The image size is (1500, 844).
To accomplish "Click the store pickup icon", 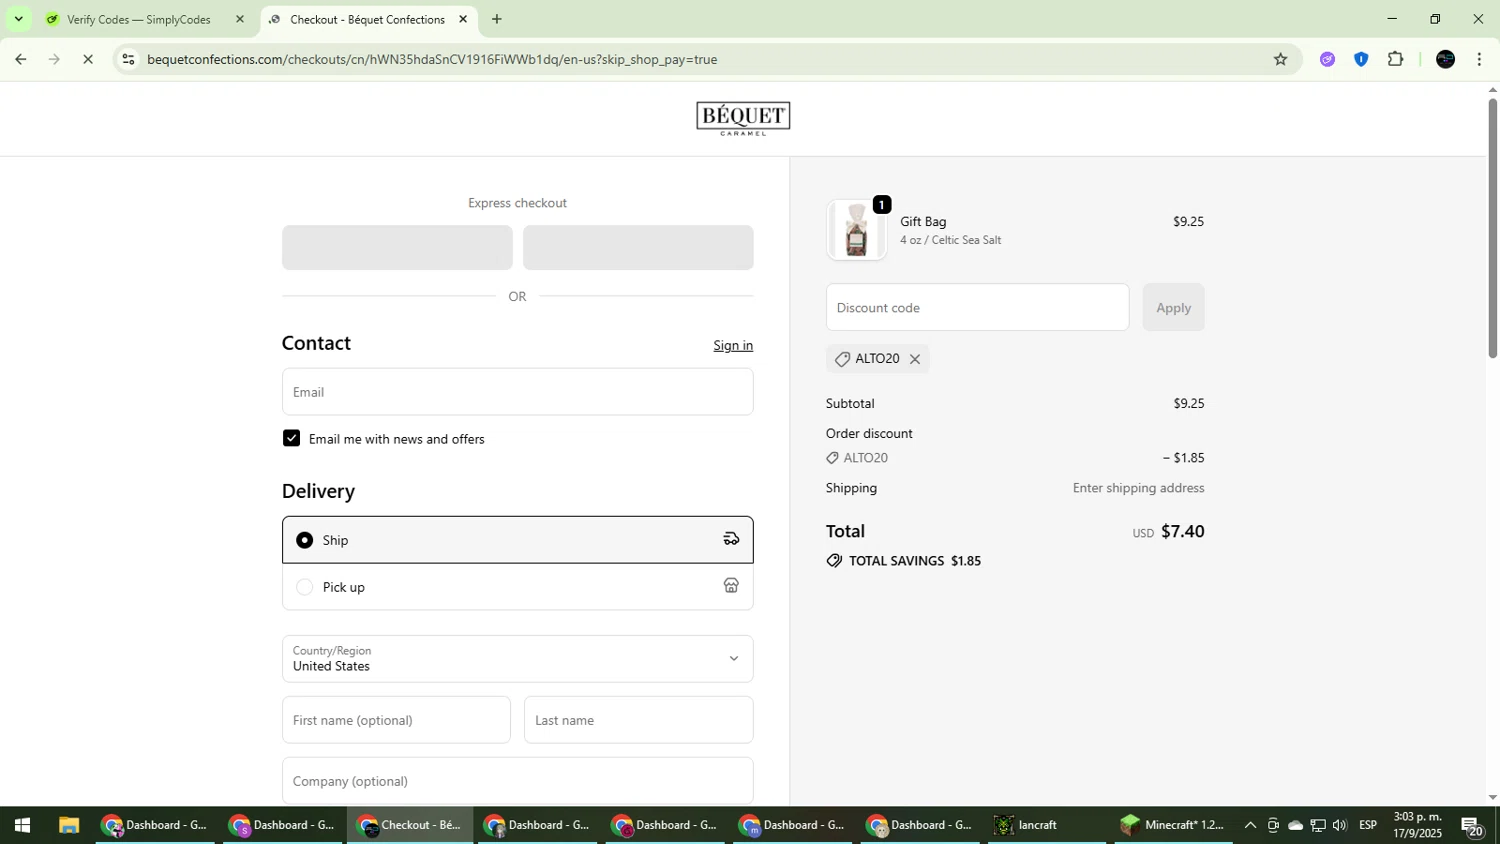I will coord(731,586).
